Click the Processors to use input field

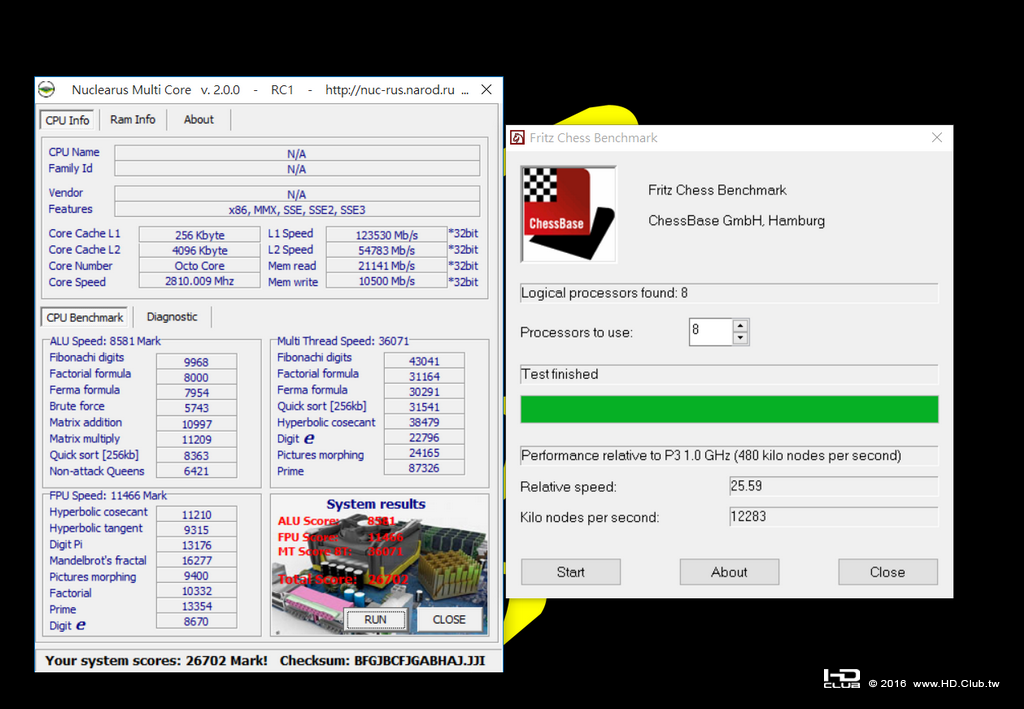tap(711, 332)
